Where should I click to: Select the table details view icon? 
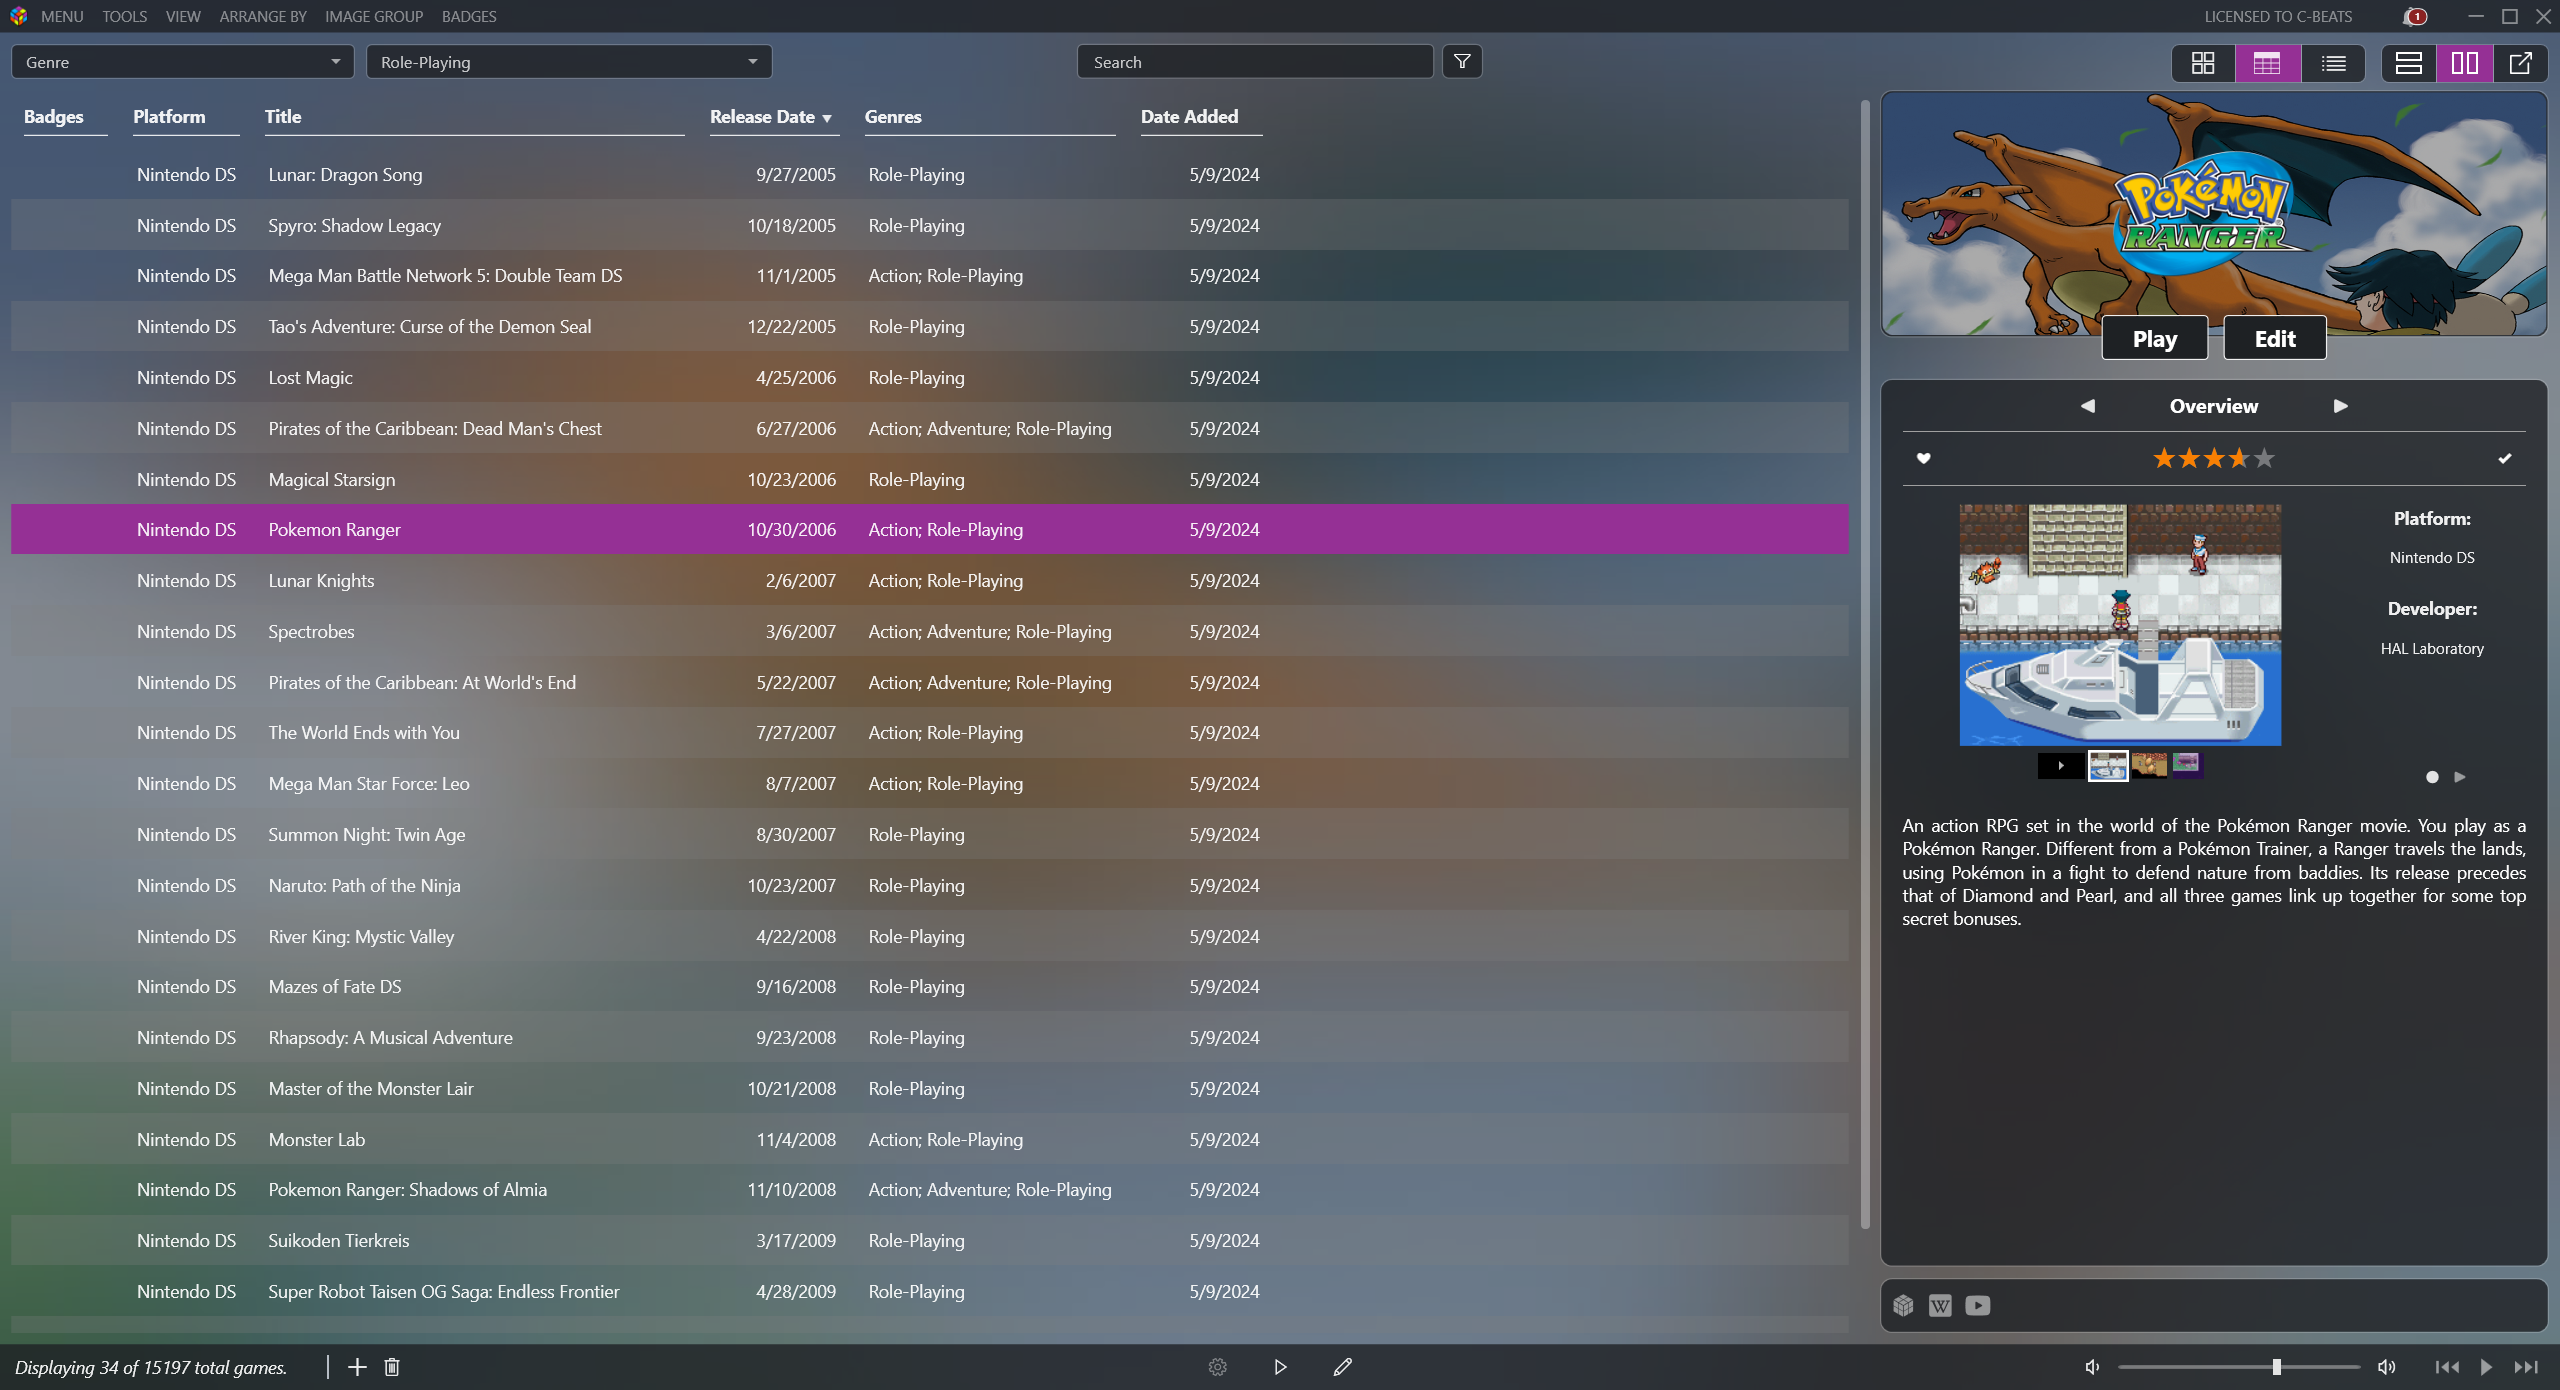pos(2267,63)
